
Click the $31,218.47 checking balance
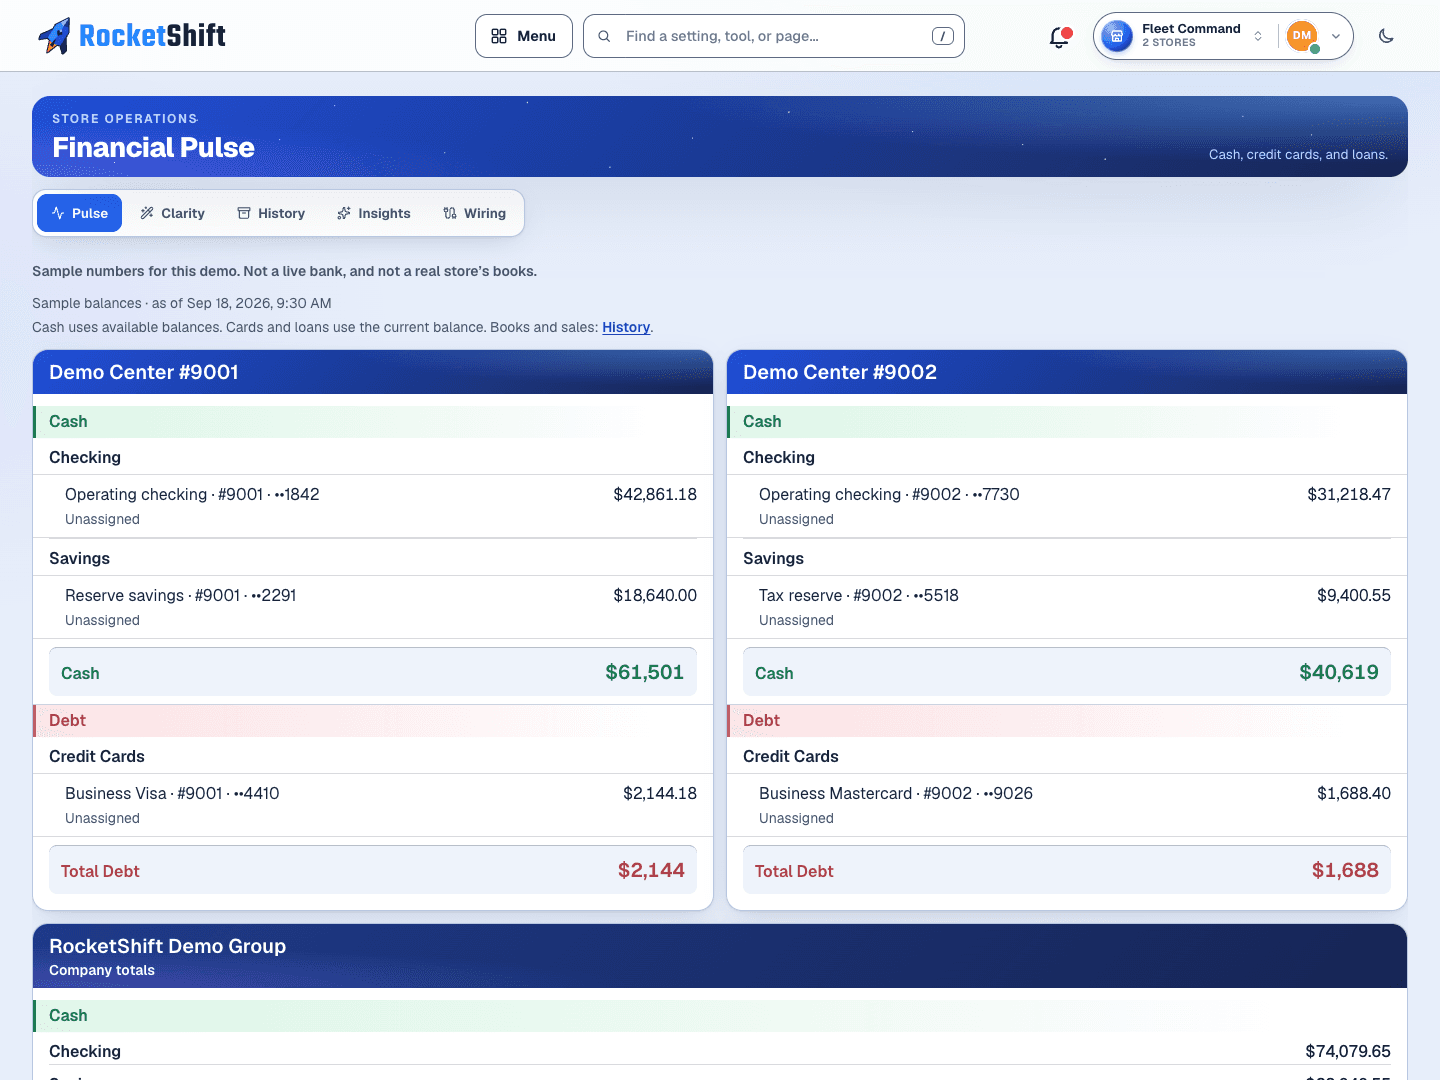point(1349,494)
